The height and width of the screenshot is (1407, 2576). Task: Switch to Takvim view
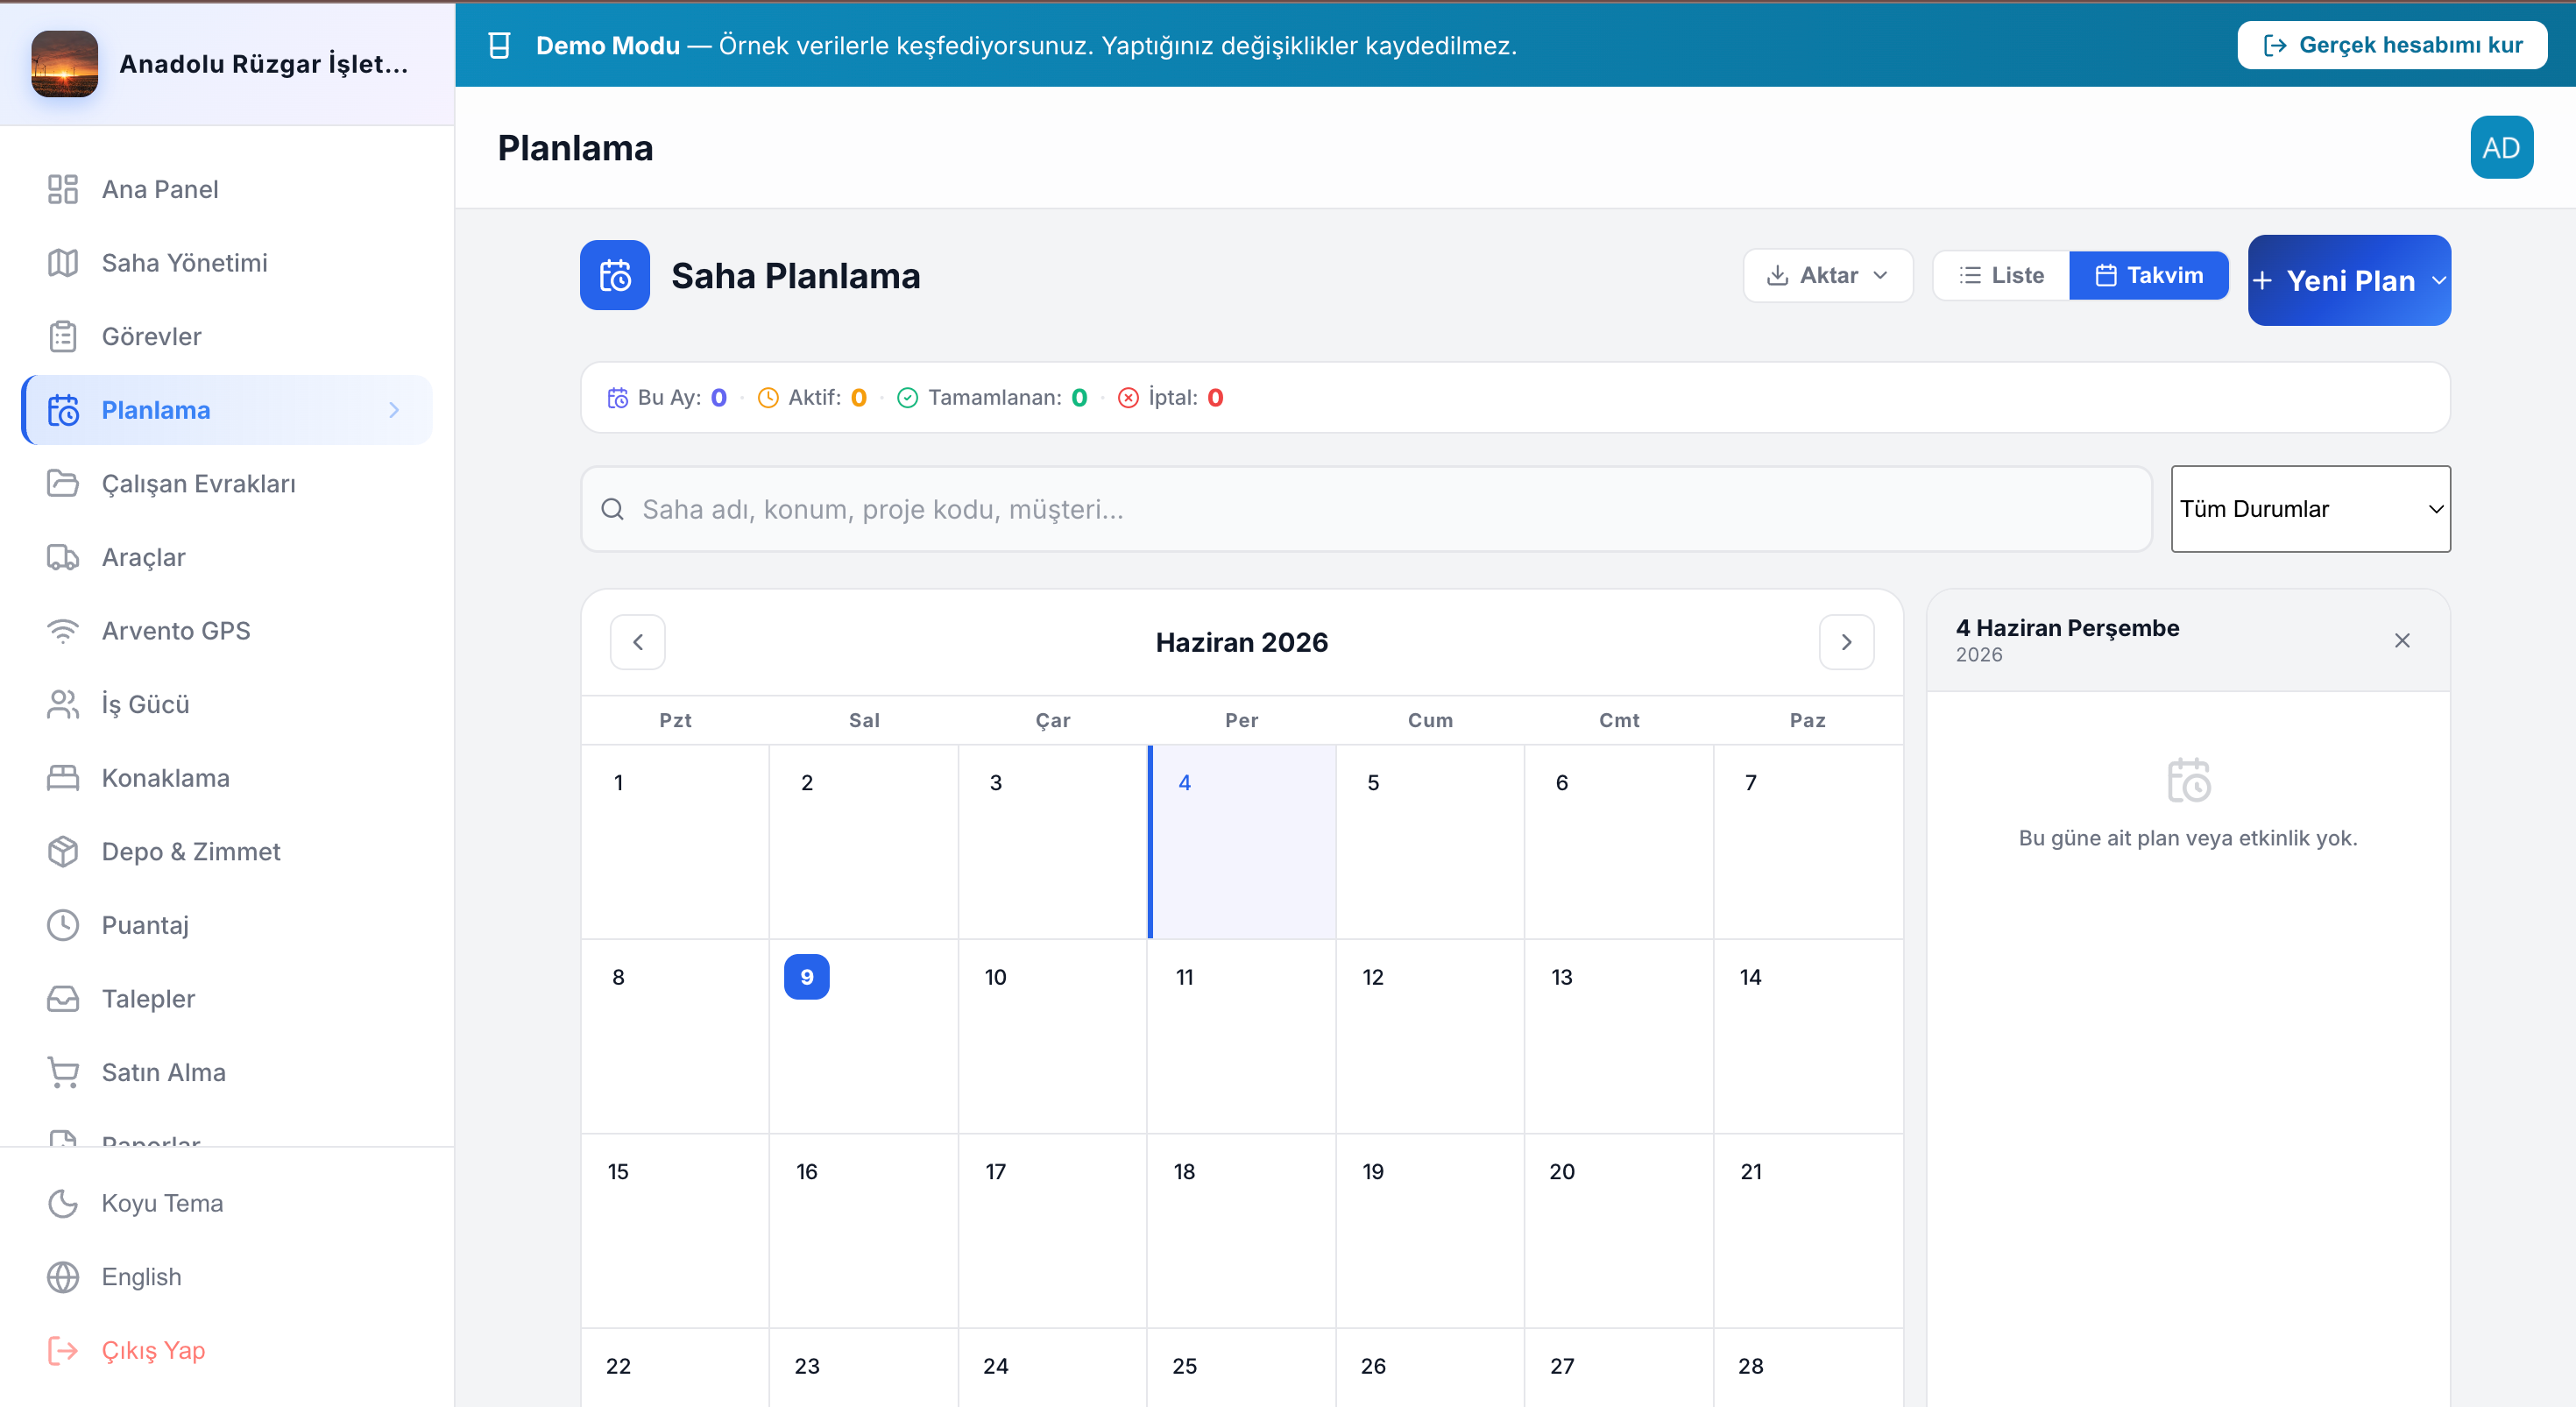2148,275
